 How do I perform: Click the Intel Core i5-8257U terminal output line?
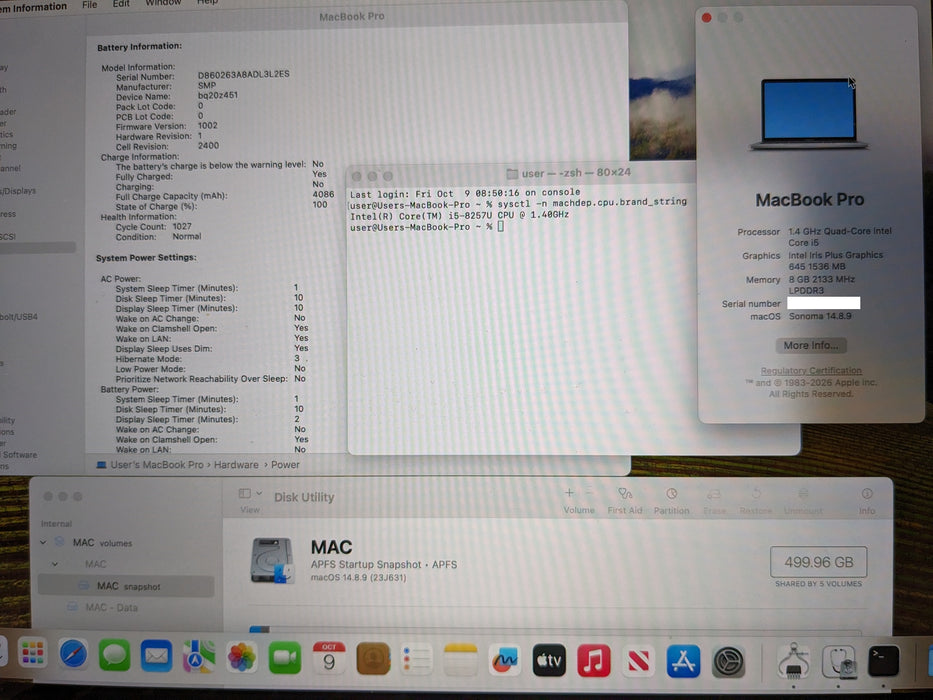[459, 215]
